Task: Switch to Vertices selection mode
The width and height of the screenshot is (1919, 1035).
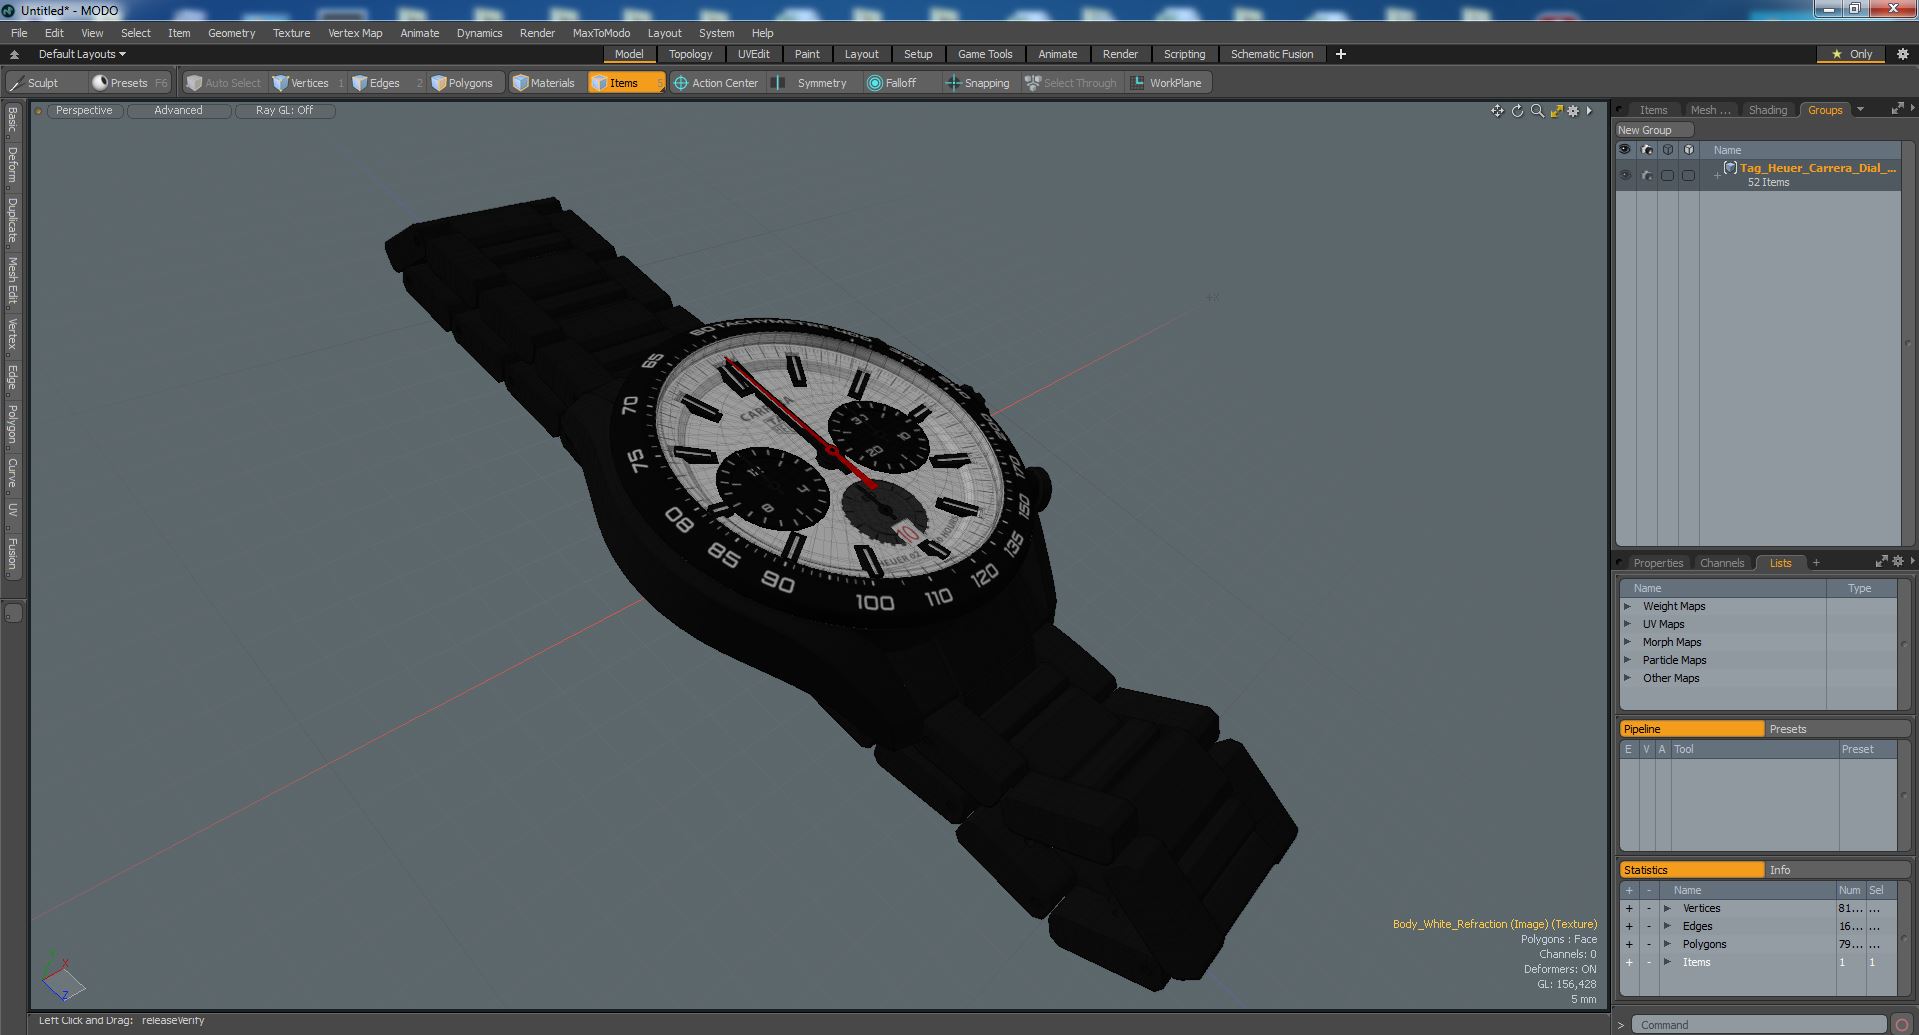Action: click(x=309, y=83)
